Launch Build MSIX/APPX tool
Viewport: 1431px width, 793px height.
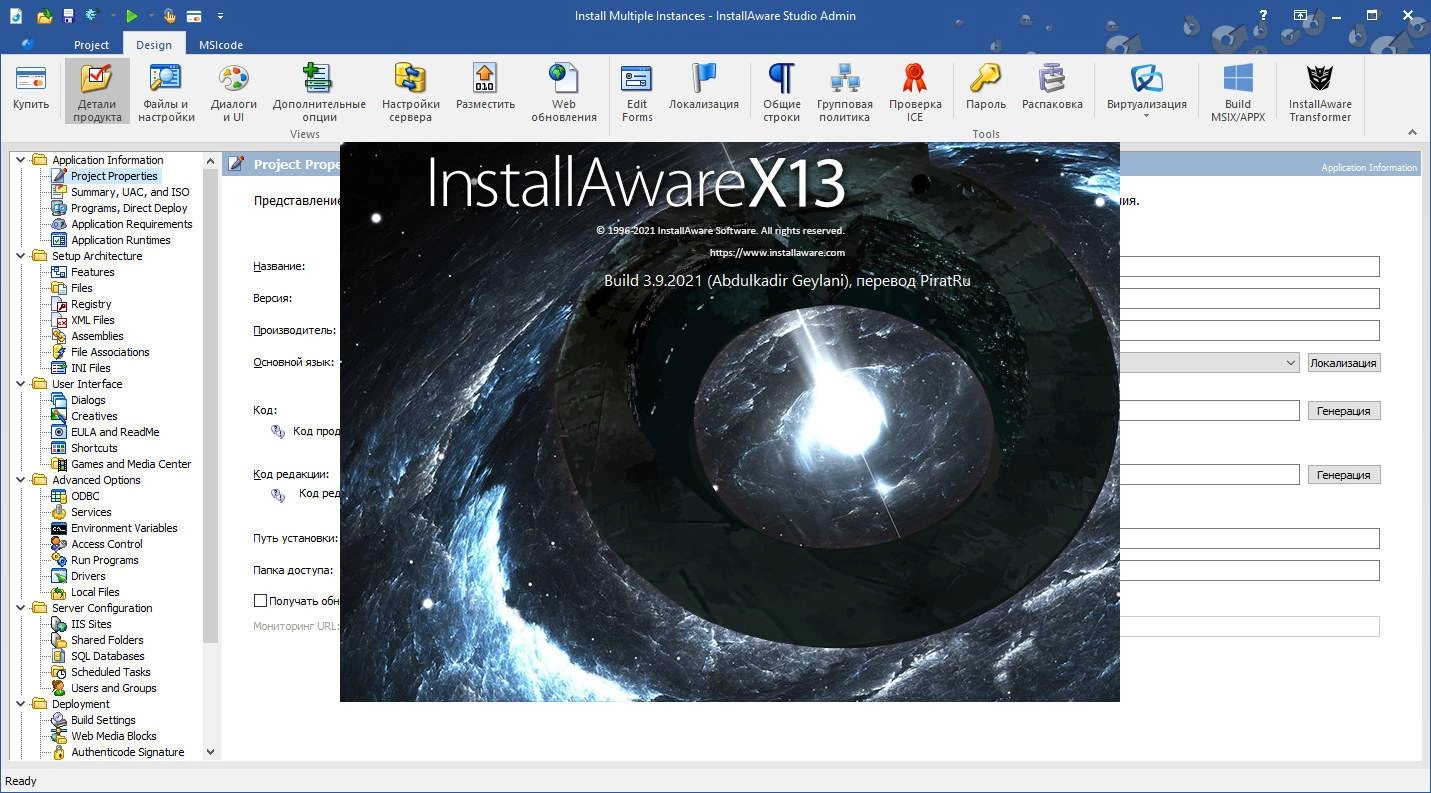[1238, 91]
